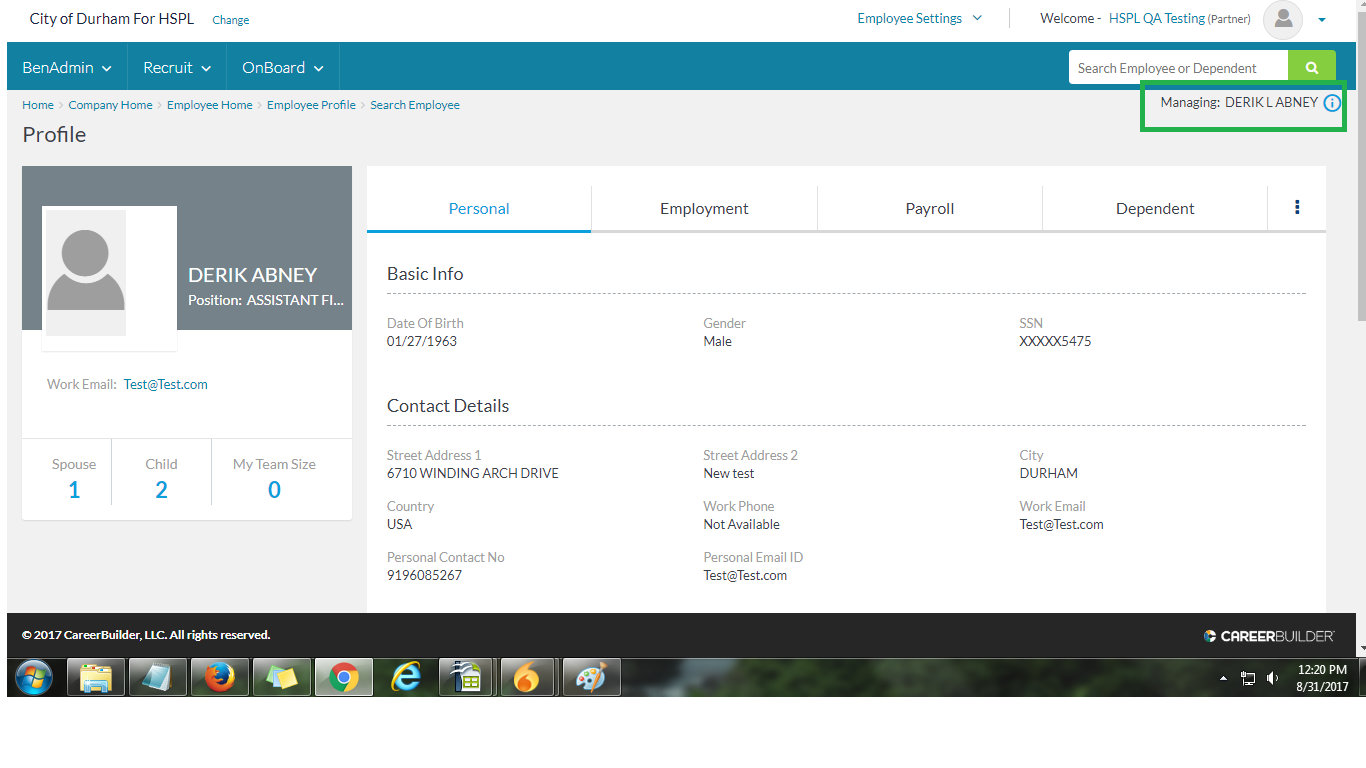
Task: Switch to the Payroll tab
Action: point(930,208)
